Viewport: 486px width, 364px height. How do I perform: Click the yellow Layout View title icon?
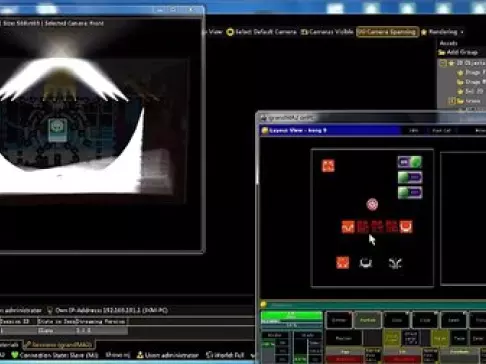[x=265, y=130]
